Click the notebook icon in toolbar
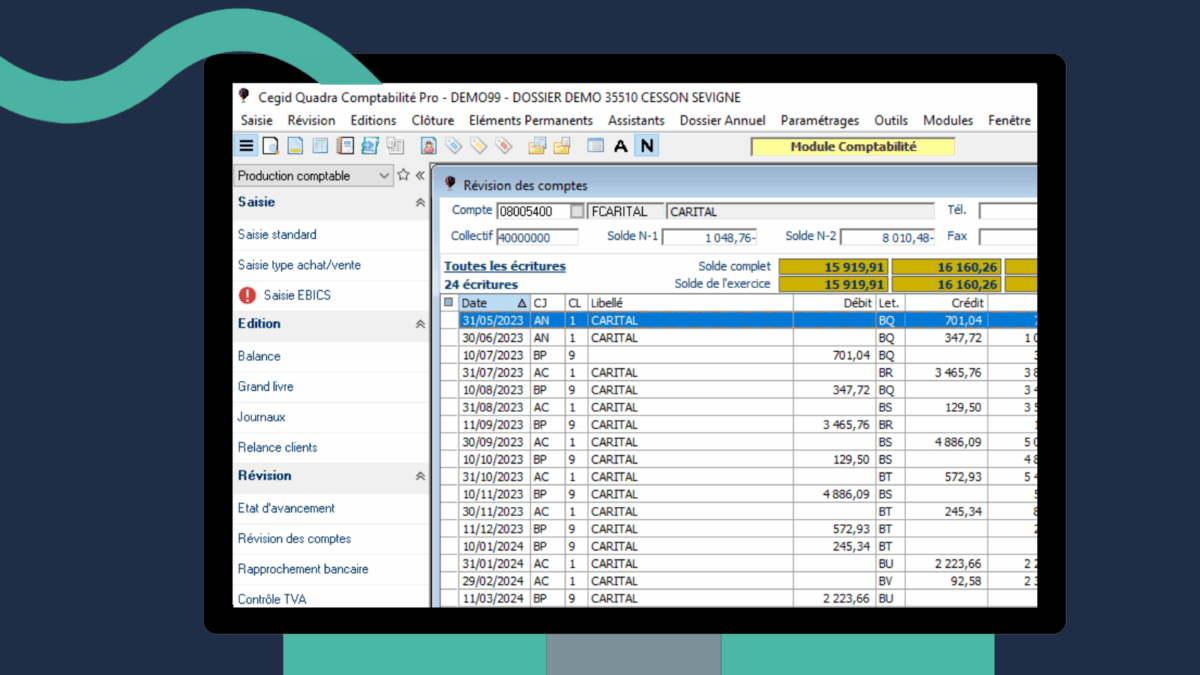The image size is (1200, 675). [345, 146]
